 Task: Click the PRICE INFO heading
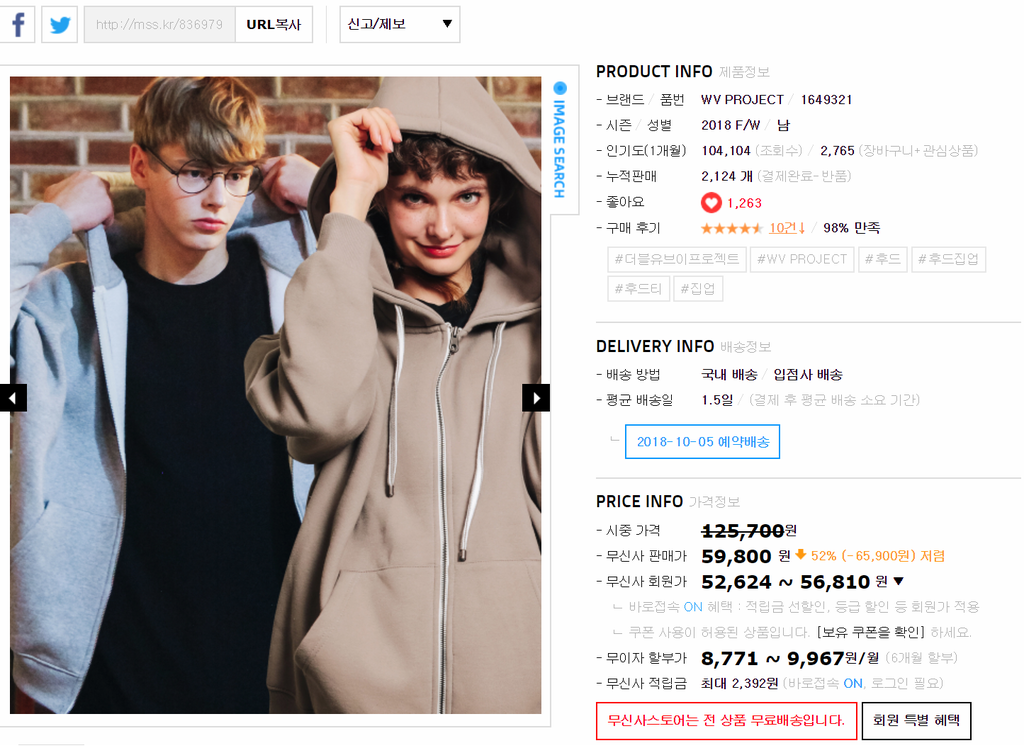click(x=639, y=502)
